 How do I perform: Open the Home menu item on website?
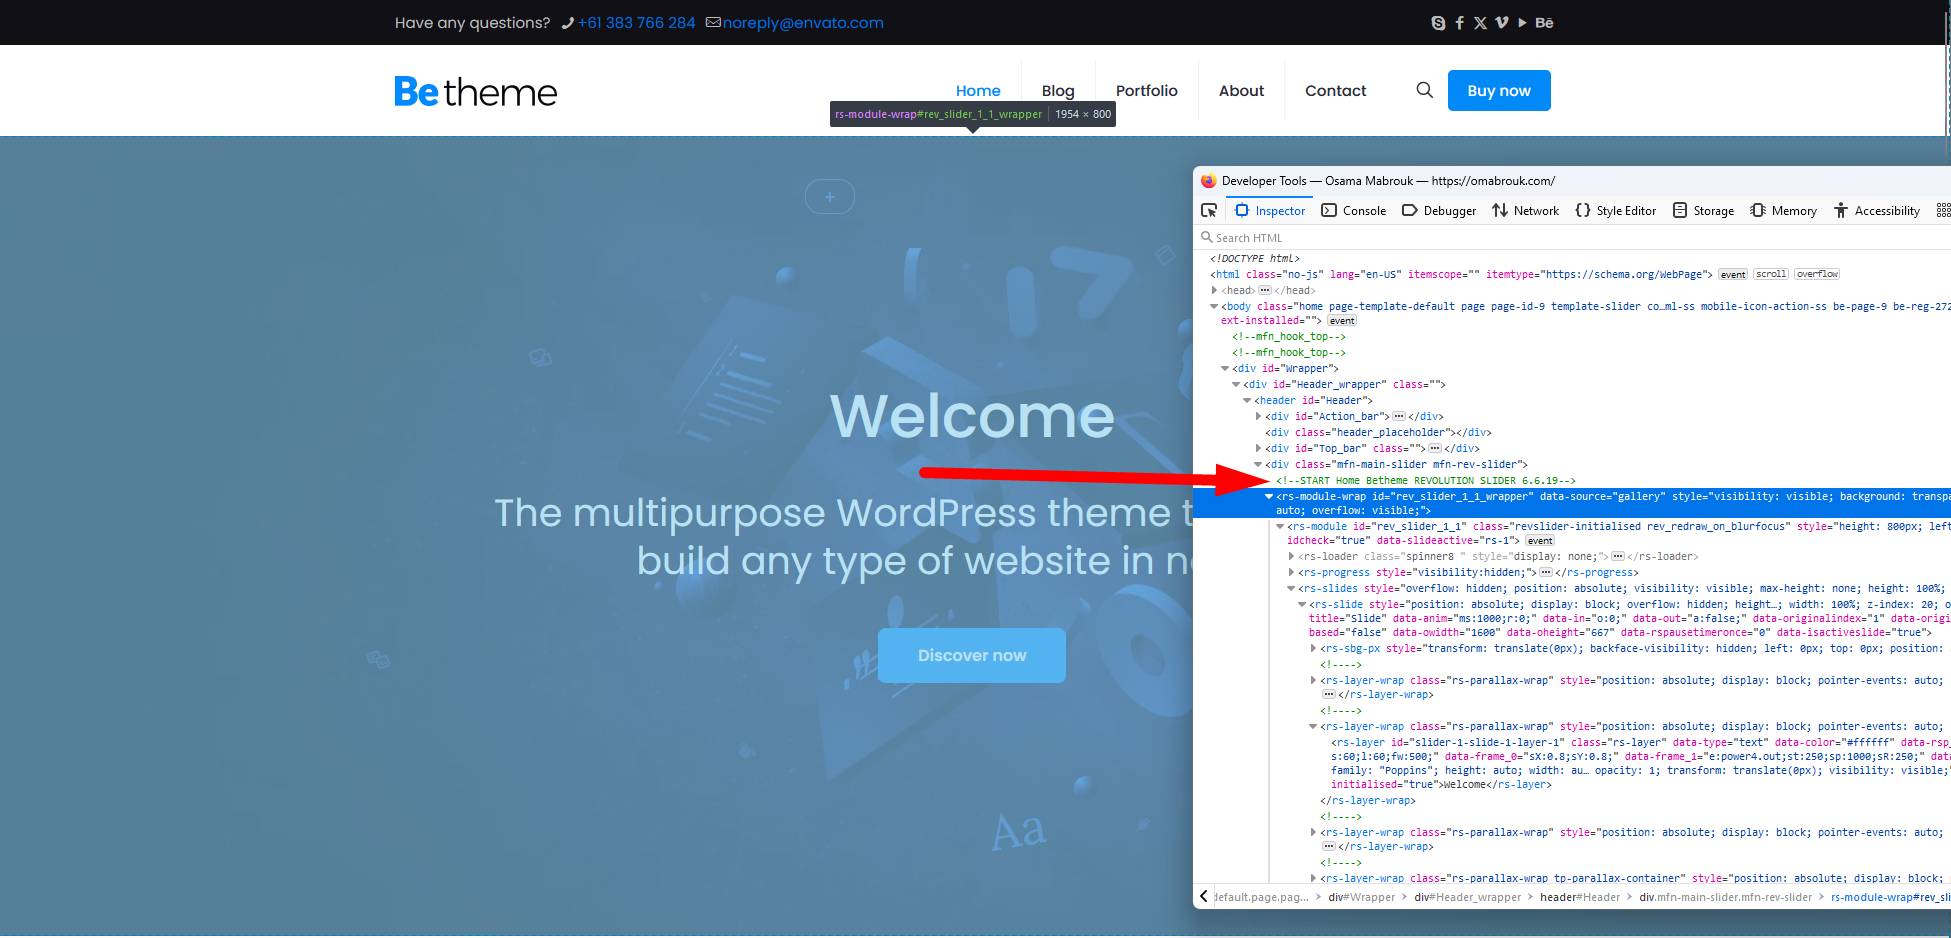[x=978, y=91]
